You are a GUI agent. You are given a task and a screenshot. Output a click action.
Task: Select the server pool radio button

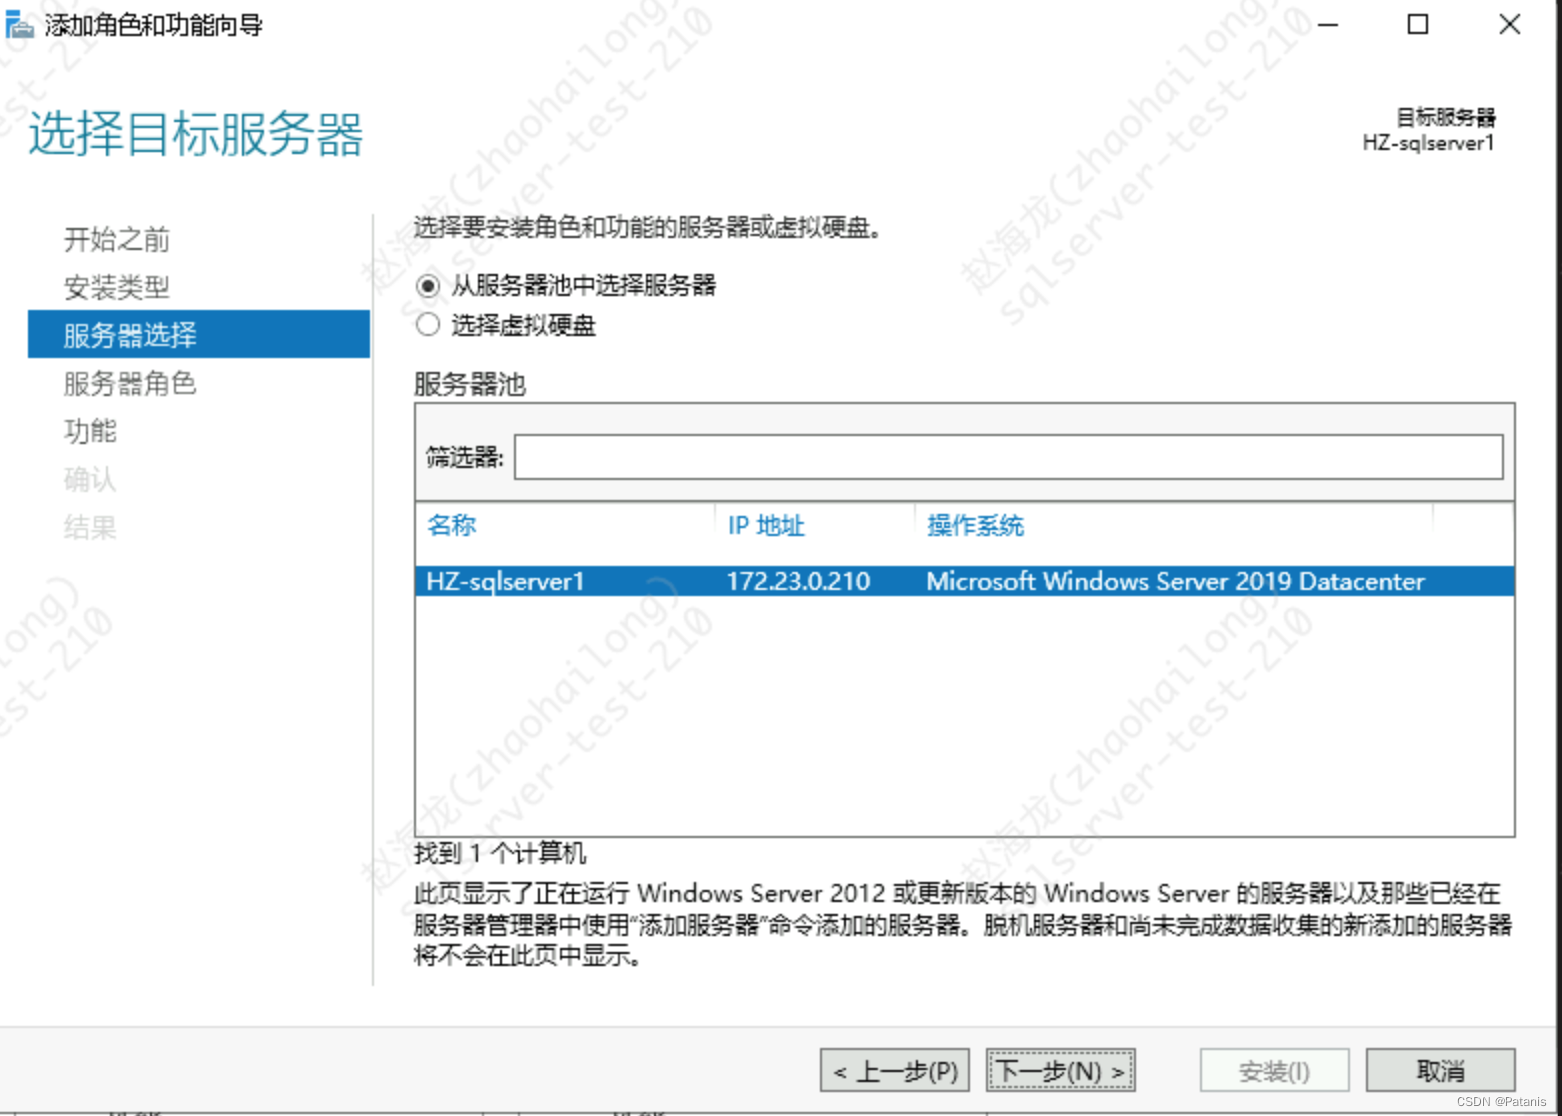coord(428,286)
